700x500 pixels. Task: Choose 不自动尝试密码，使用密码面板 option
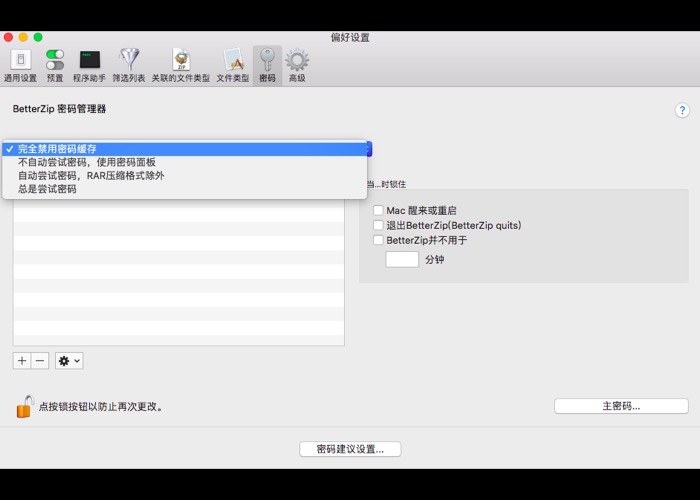(87, 162)
